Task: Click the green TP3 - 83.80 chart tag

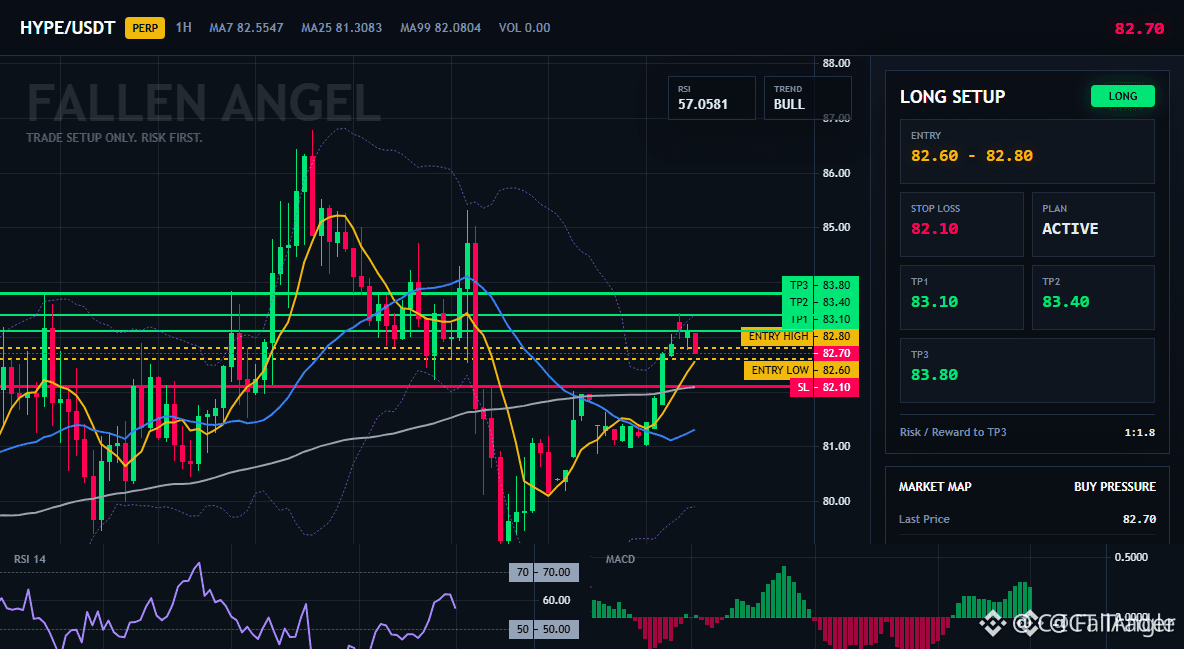Action: 820,285
